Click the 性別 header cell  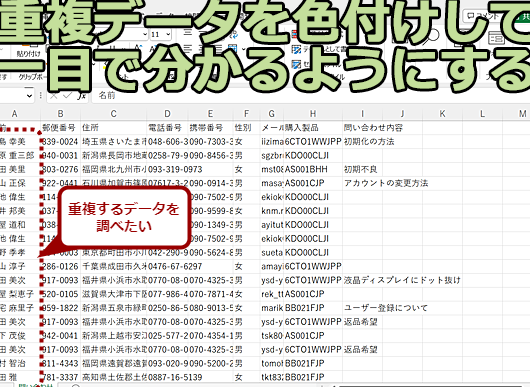point(246,128)
